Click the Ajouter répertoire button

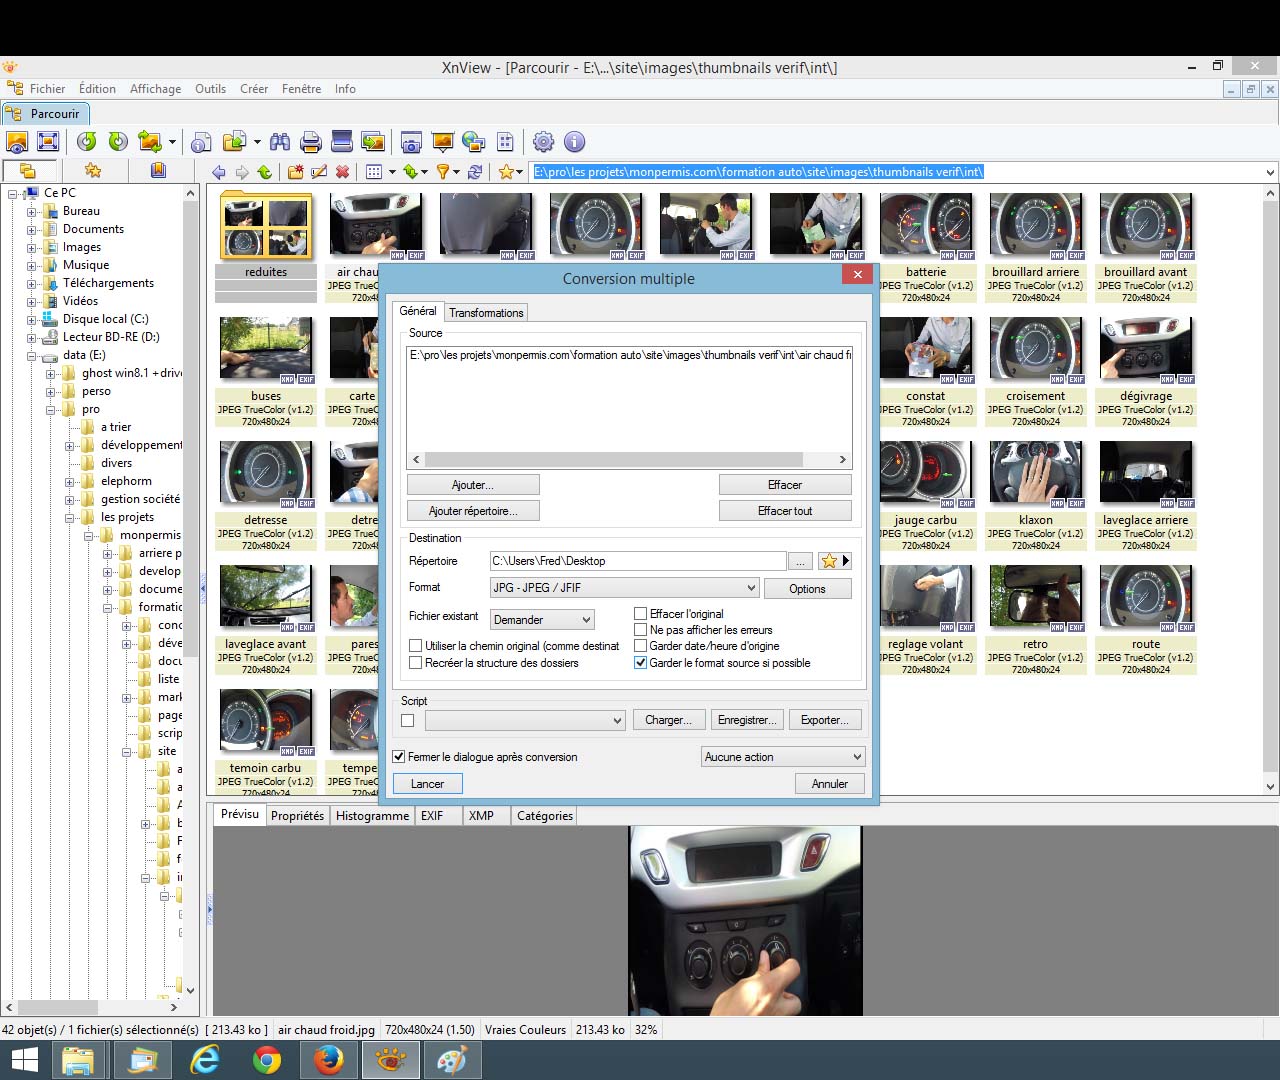473,511
